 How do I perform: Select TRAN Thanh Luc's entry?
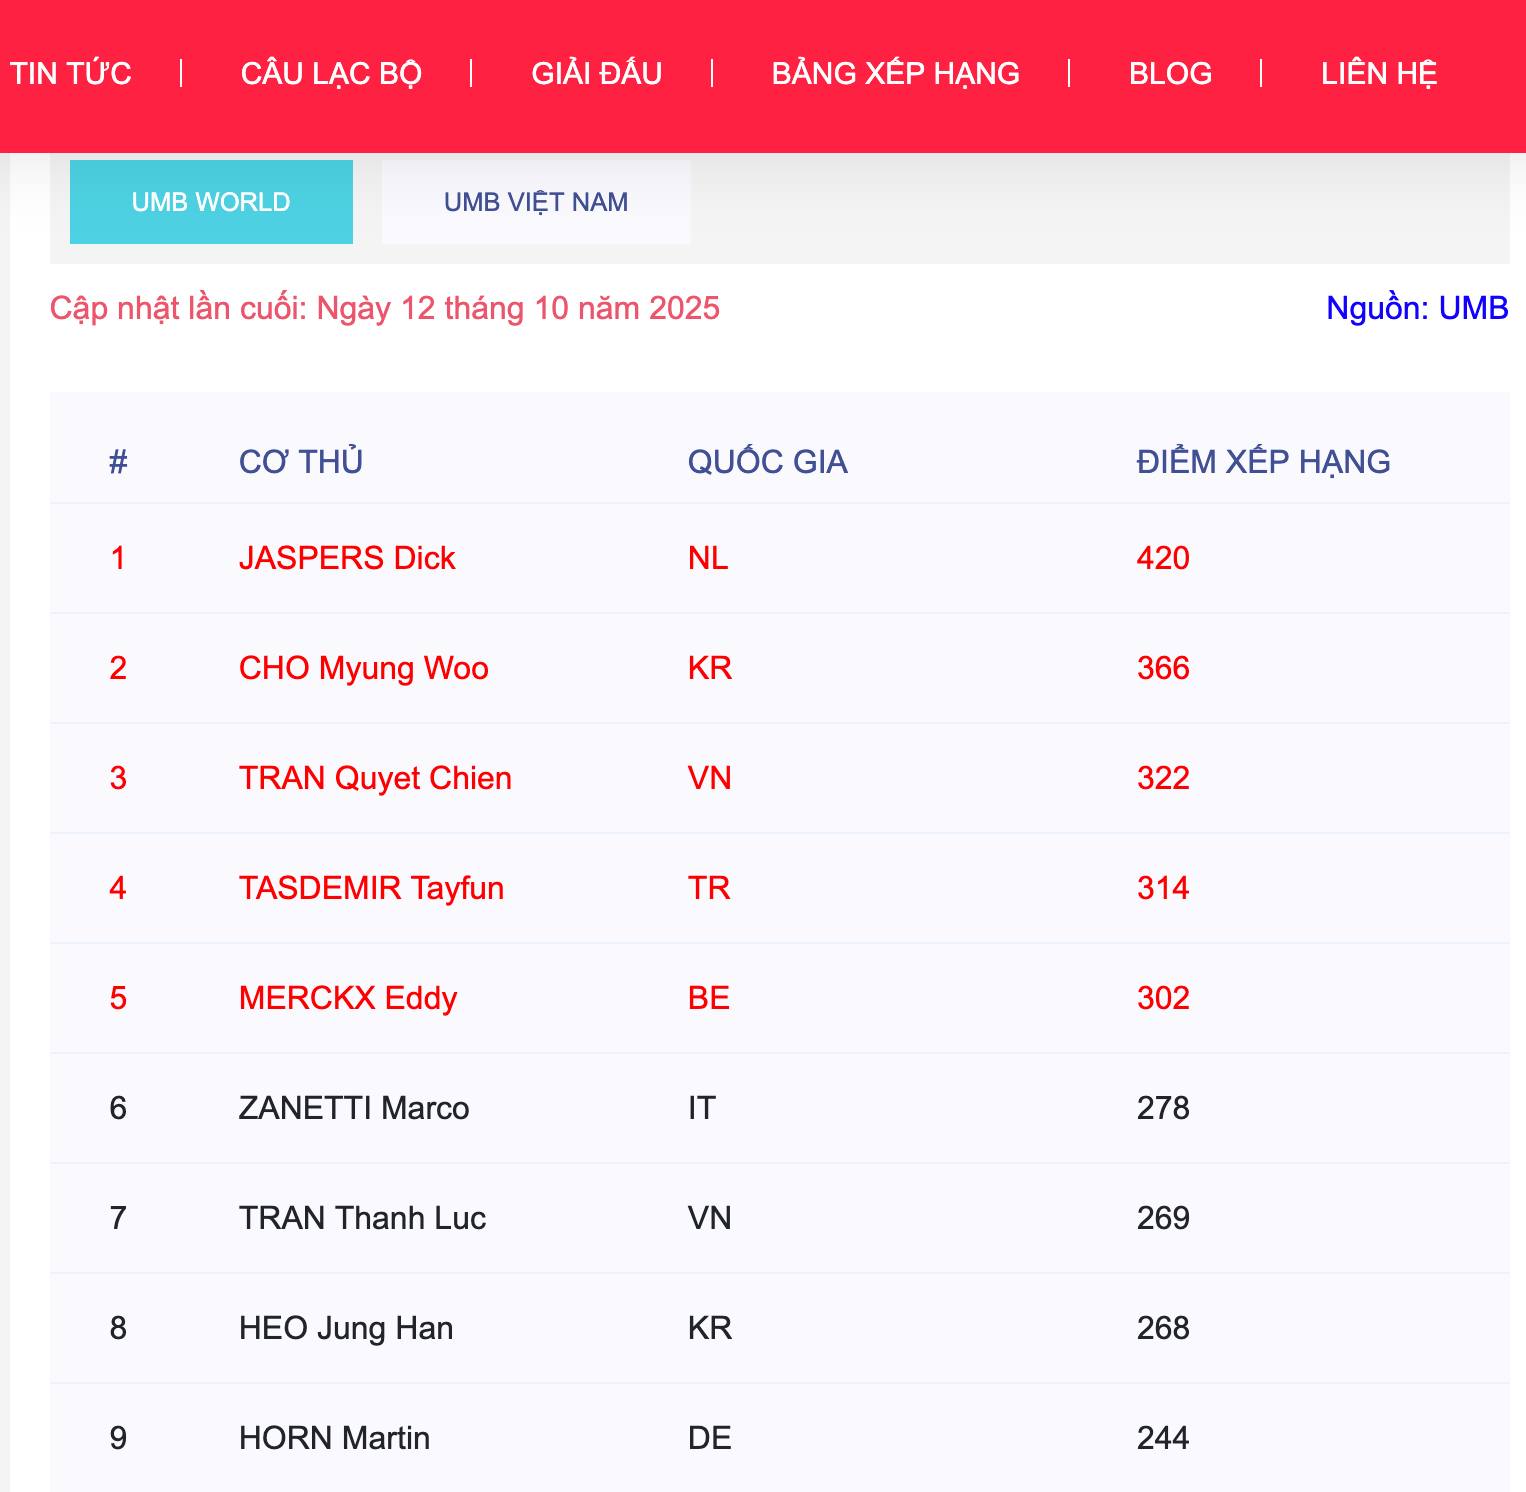pyautogui.click(x=362, y=1218)
